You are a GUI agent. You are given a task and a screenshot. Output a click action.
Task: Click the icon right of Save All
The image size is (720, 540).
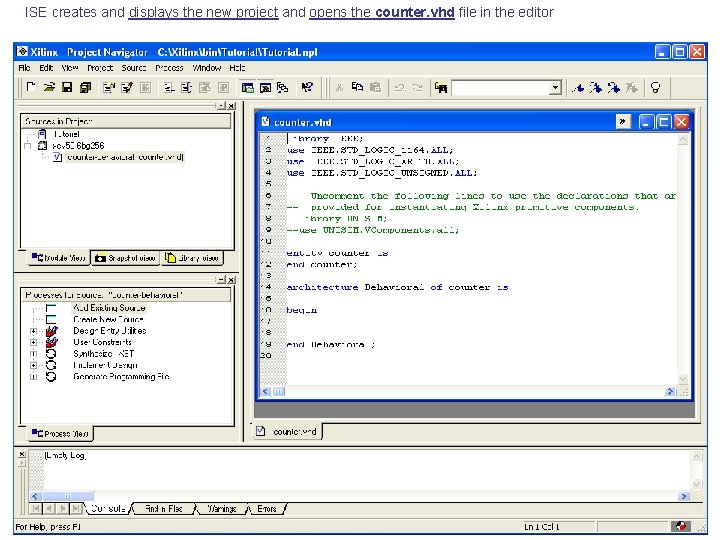tap(109, 87)
